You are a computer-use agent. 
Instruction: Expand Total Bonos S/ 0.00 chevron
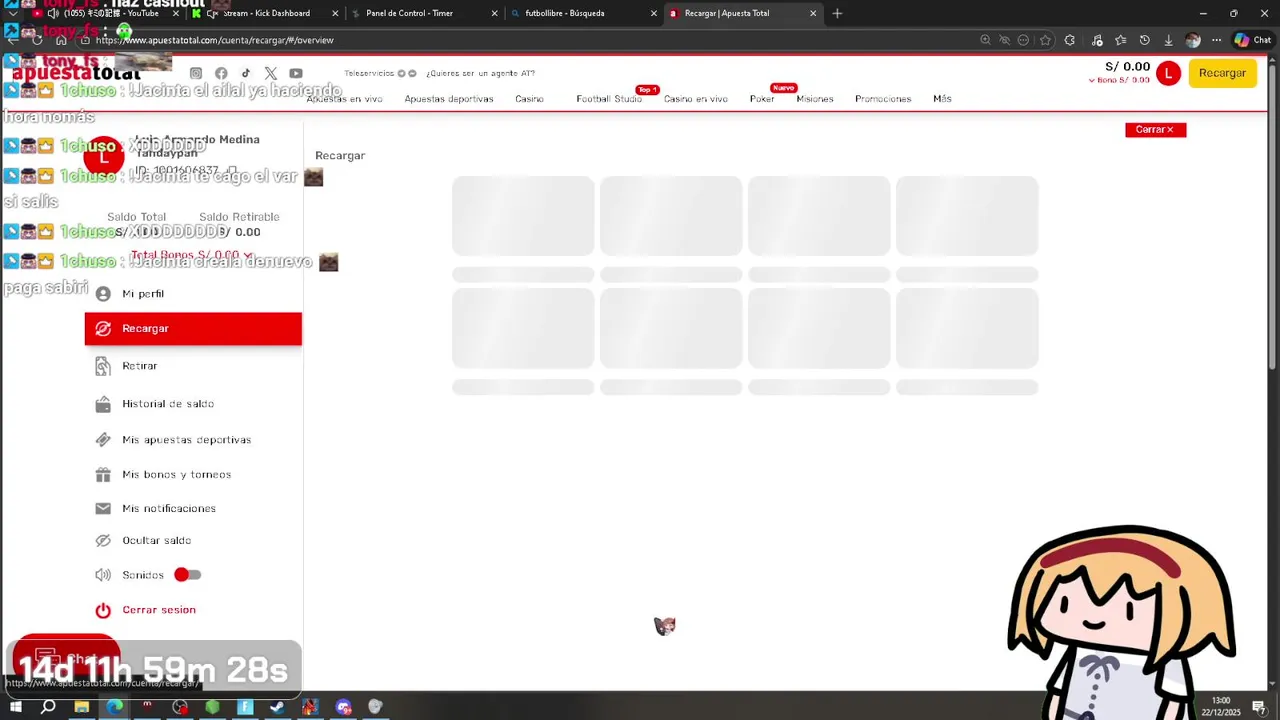pos(248,255)
